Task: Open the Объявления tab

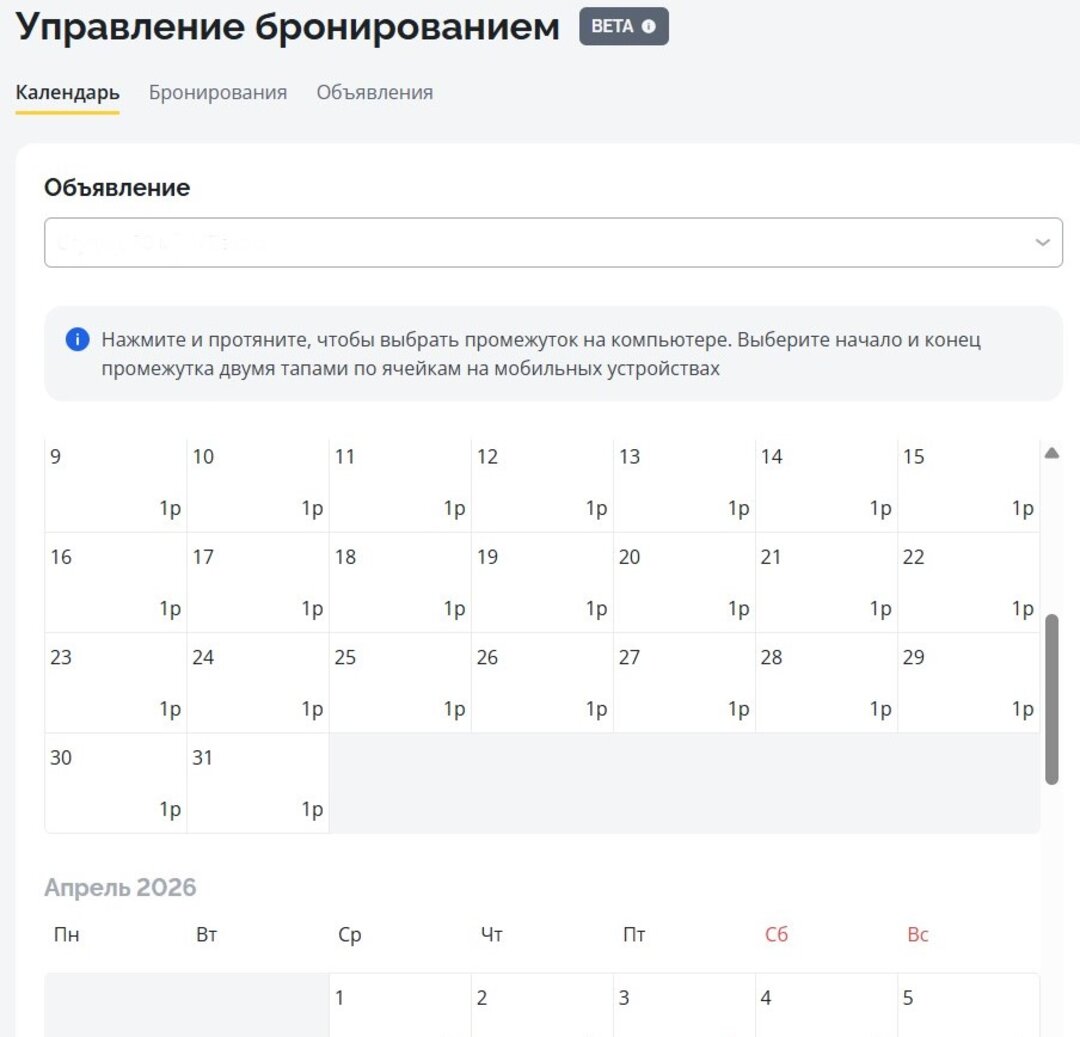Action: [x=375, y=93]
